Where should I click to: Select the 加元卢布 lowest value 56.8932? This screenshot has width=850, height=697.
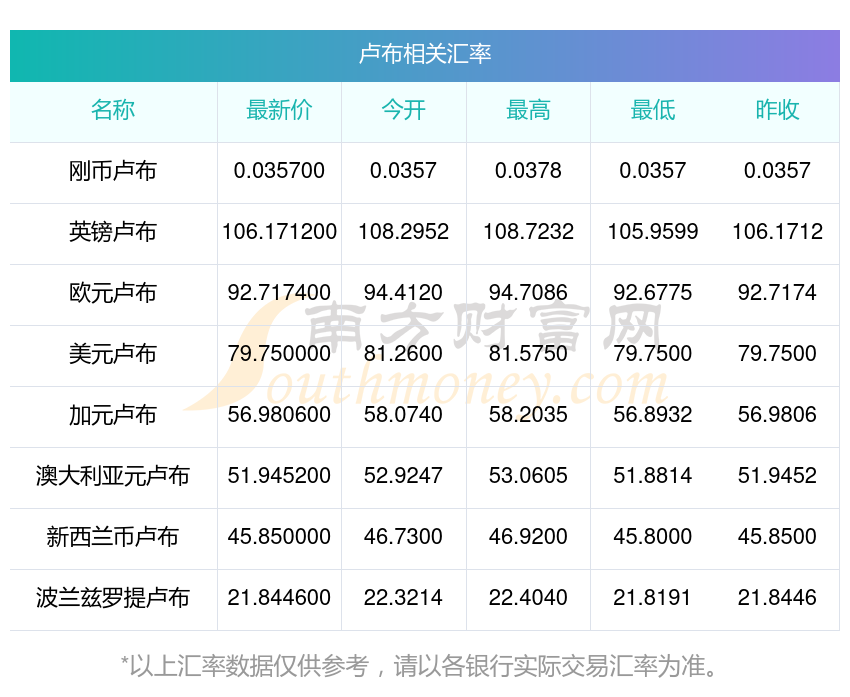pyautogui.click(x=652, y=415)
